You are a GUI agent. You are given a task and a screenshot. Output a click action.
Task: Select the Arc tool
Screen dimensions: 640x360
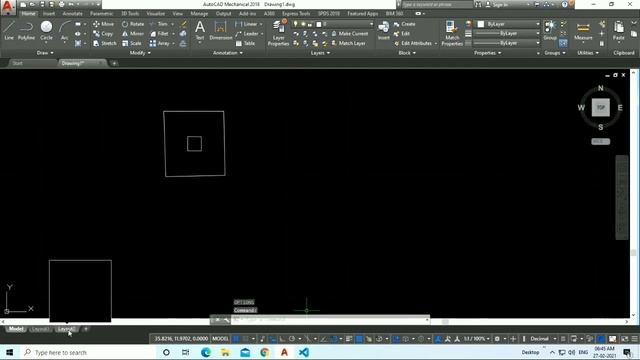point(64,31)
